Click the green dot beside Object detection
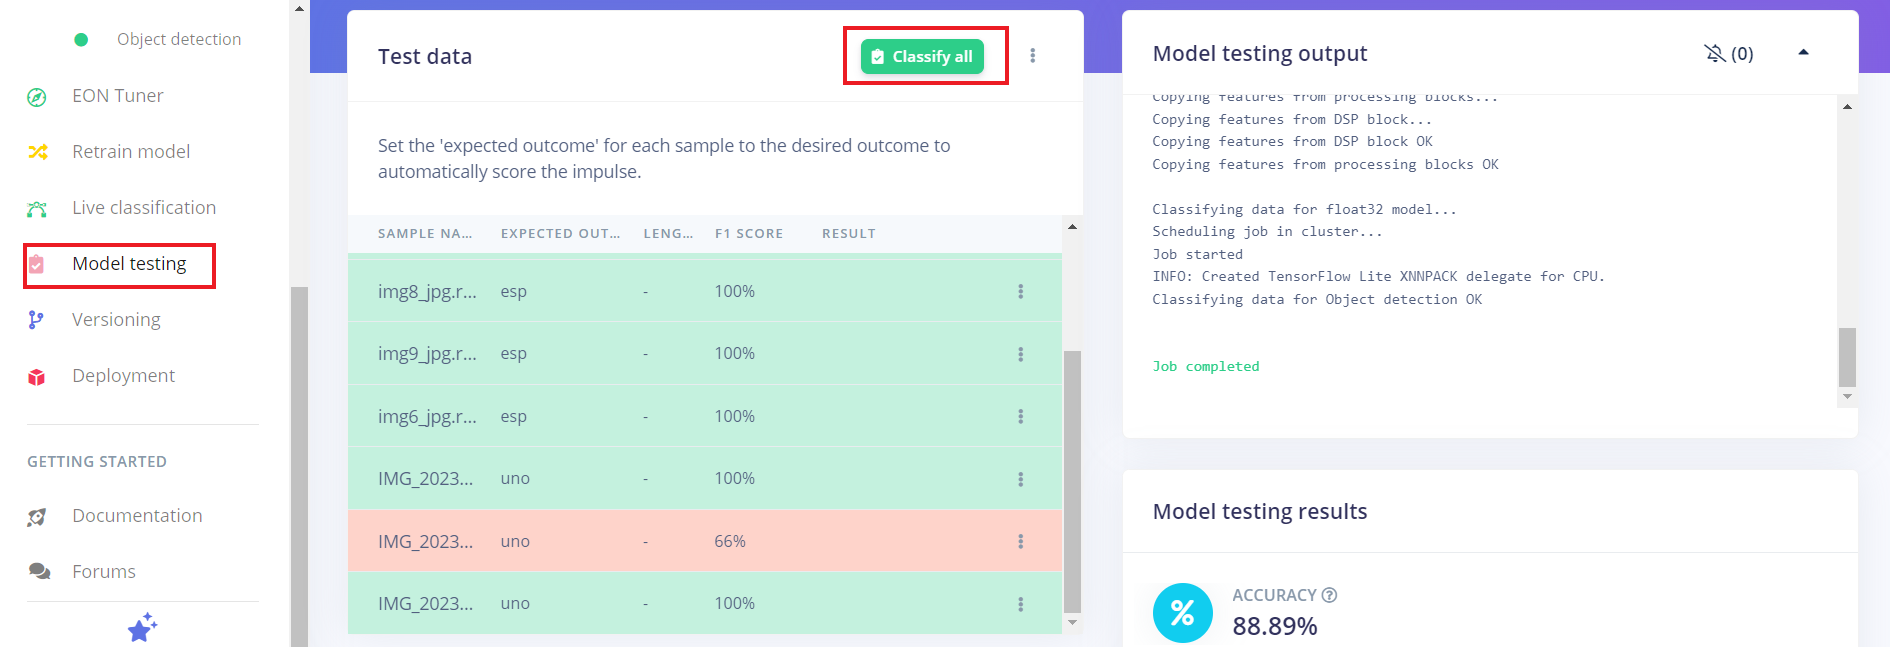 click(81, 40)
